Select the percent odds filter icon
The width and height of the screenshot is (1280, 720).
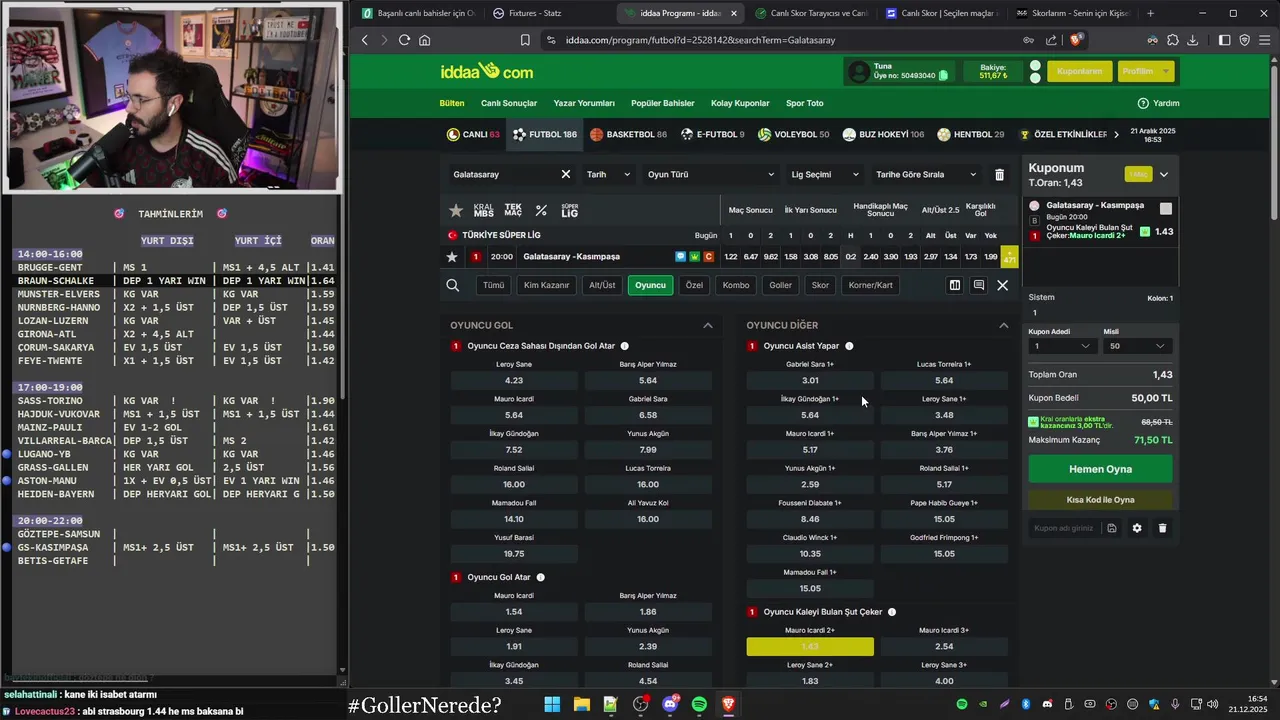(x=541, y=210)
